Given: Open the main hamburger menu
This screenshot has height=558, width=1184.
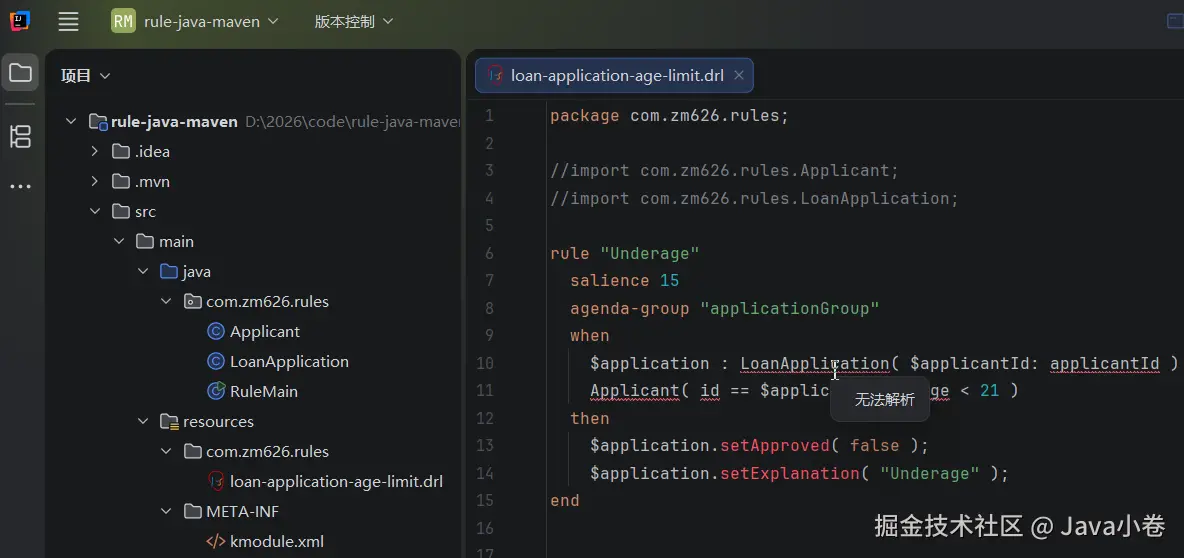Looking at the screenshot, I should pos(68,21).
